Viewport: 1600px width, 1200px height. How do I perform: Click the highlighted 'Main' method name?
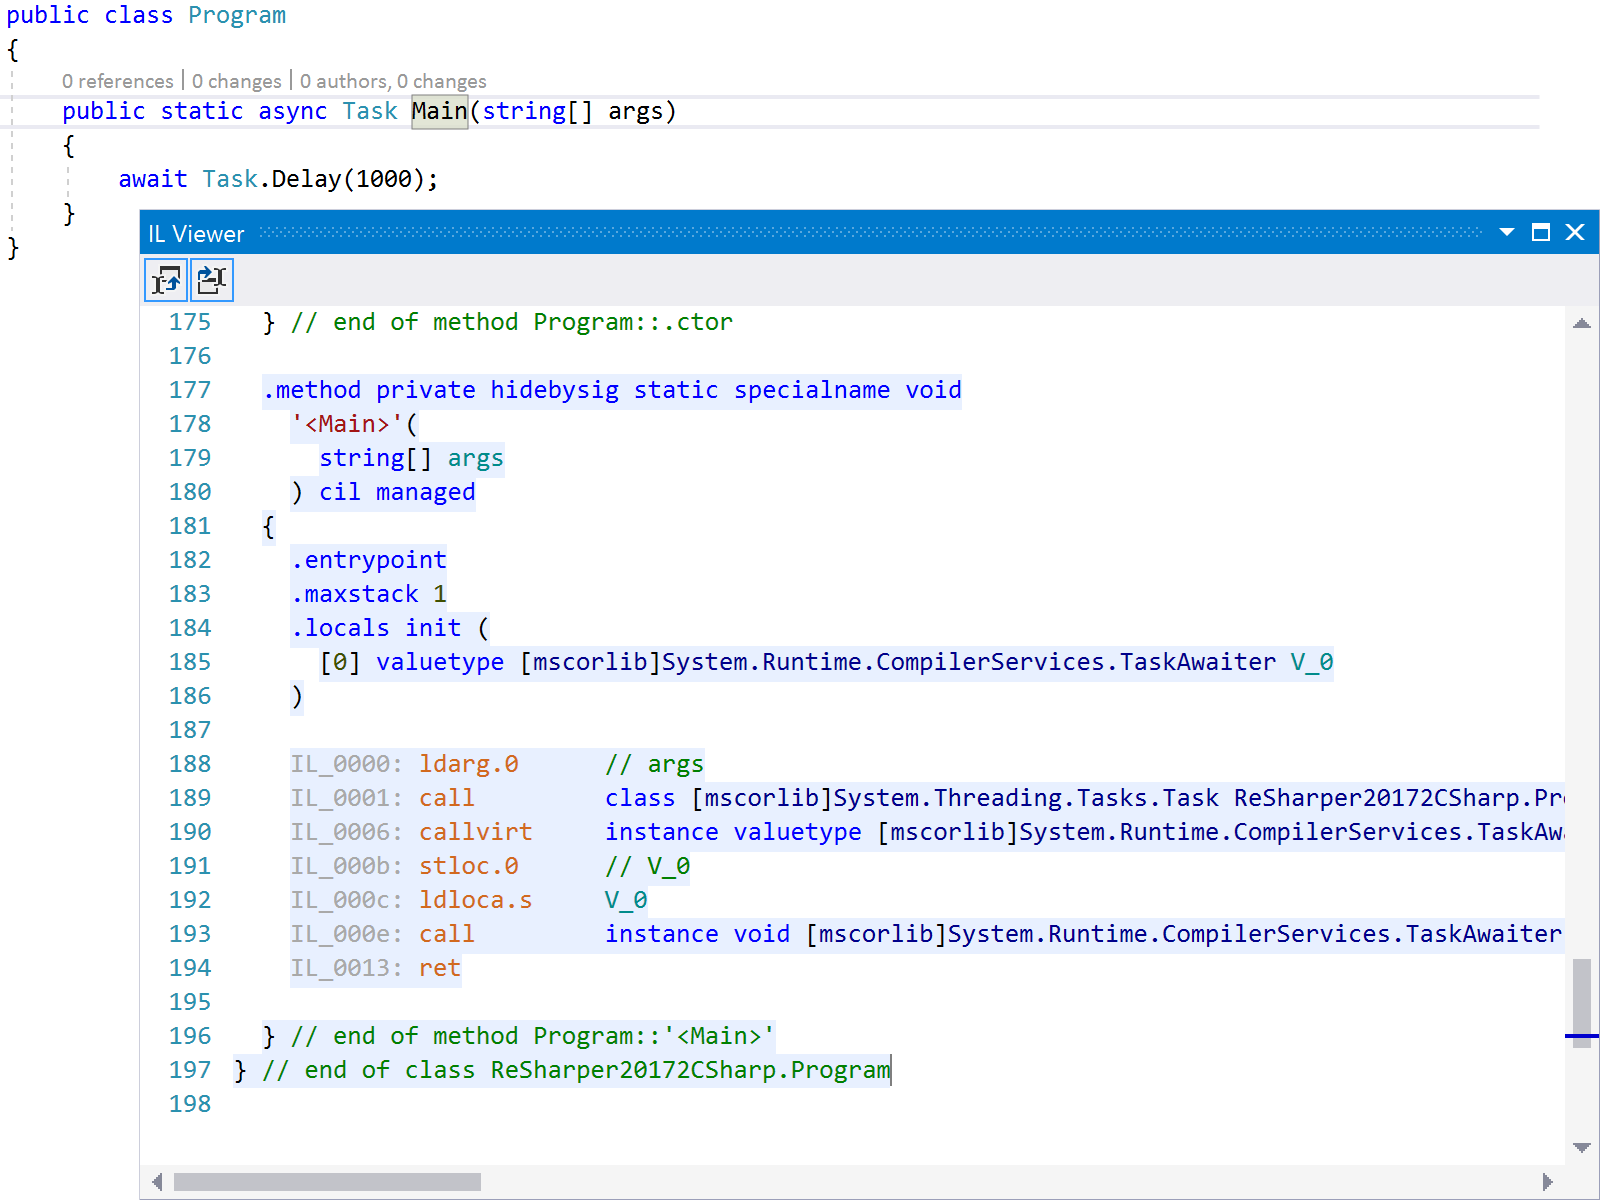pos(439,111)
